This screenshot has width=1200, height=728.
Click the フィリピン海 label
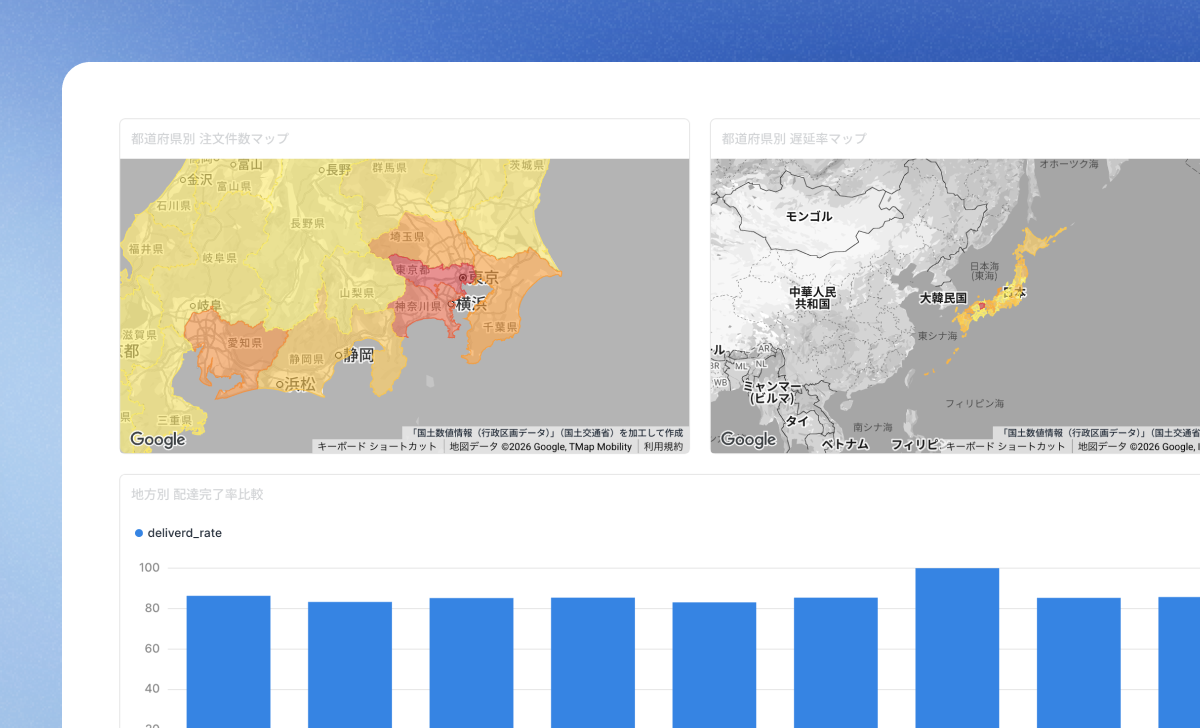coord(975,403)
